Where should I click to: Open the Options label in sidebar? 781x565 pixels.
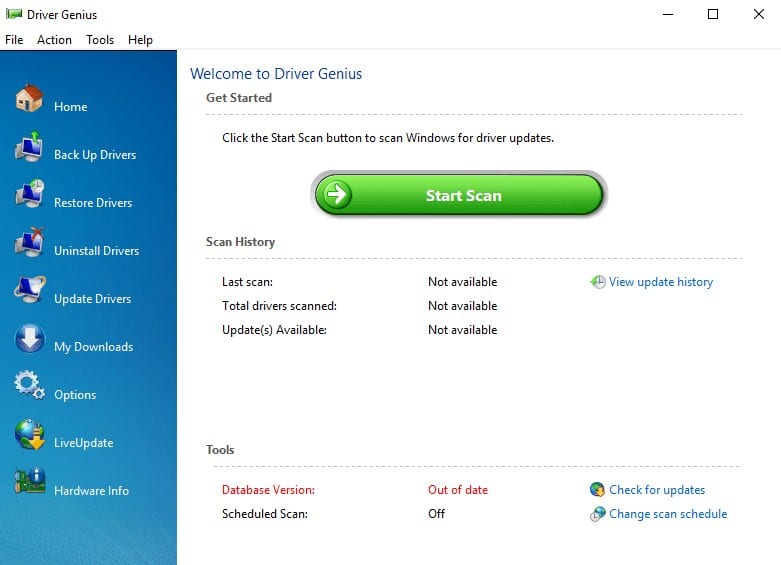pos(75,395)
